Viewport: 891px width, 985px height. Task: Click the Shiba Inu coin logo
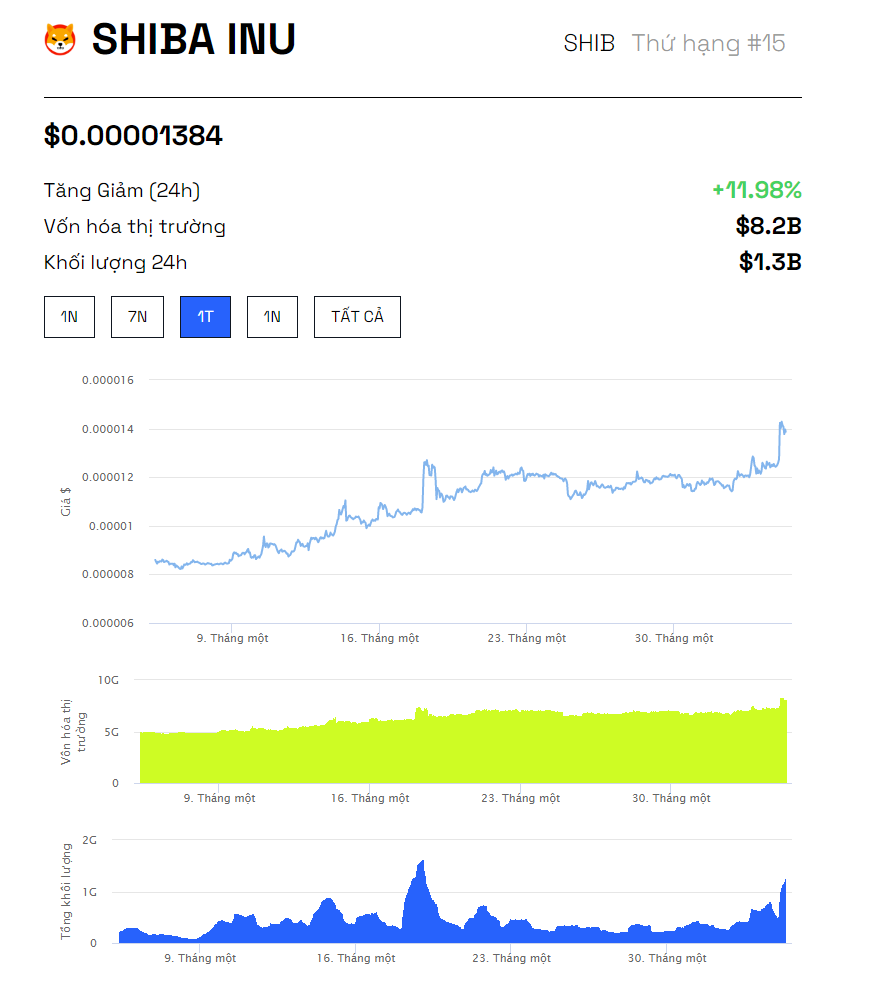tap(60, 40)
